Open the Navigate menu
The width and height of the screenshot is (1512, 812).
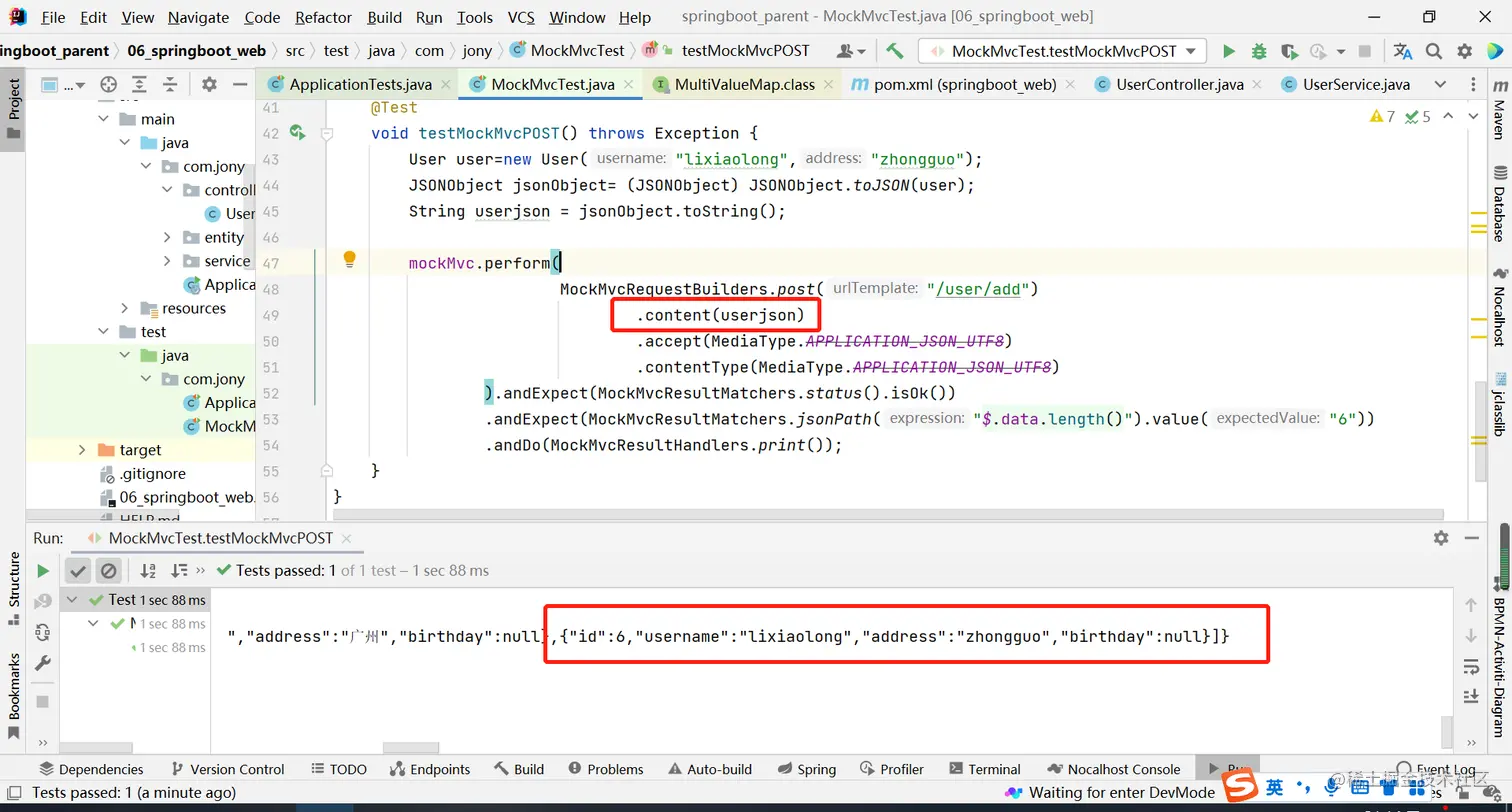[x=198, y=17]
